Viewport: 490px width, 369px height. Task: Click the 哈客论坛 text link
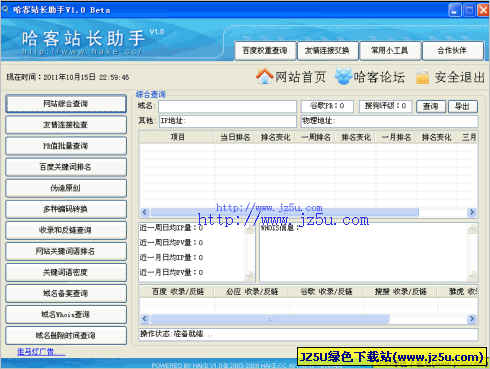point(379,77)
